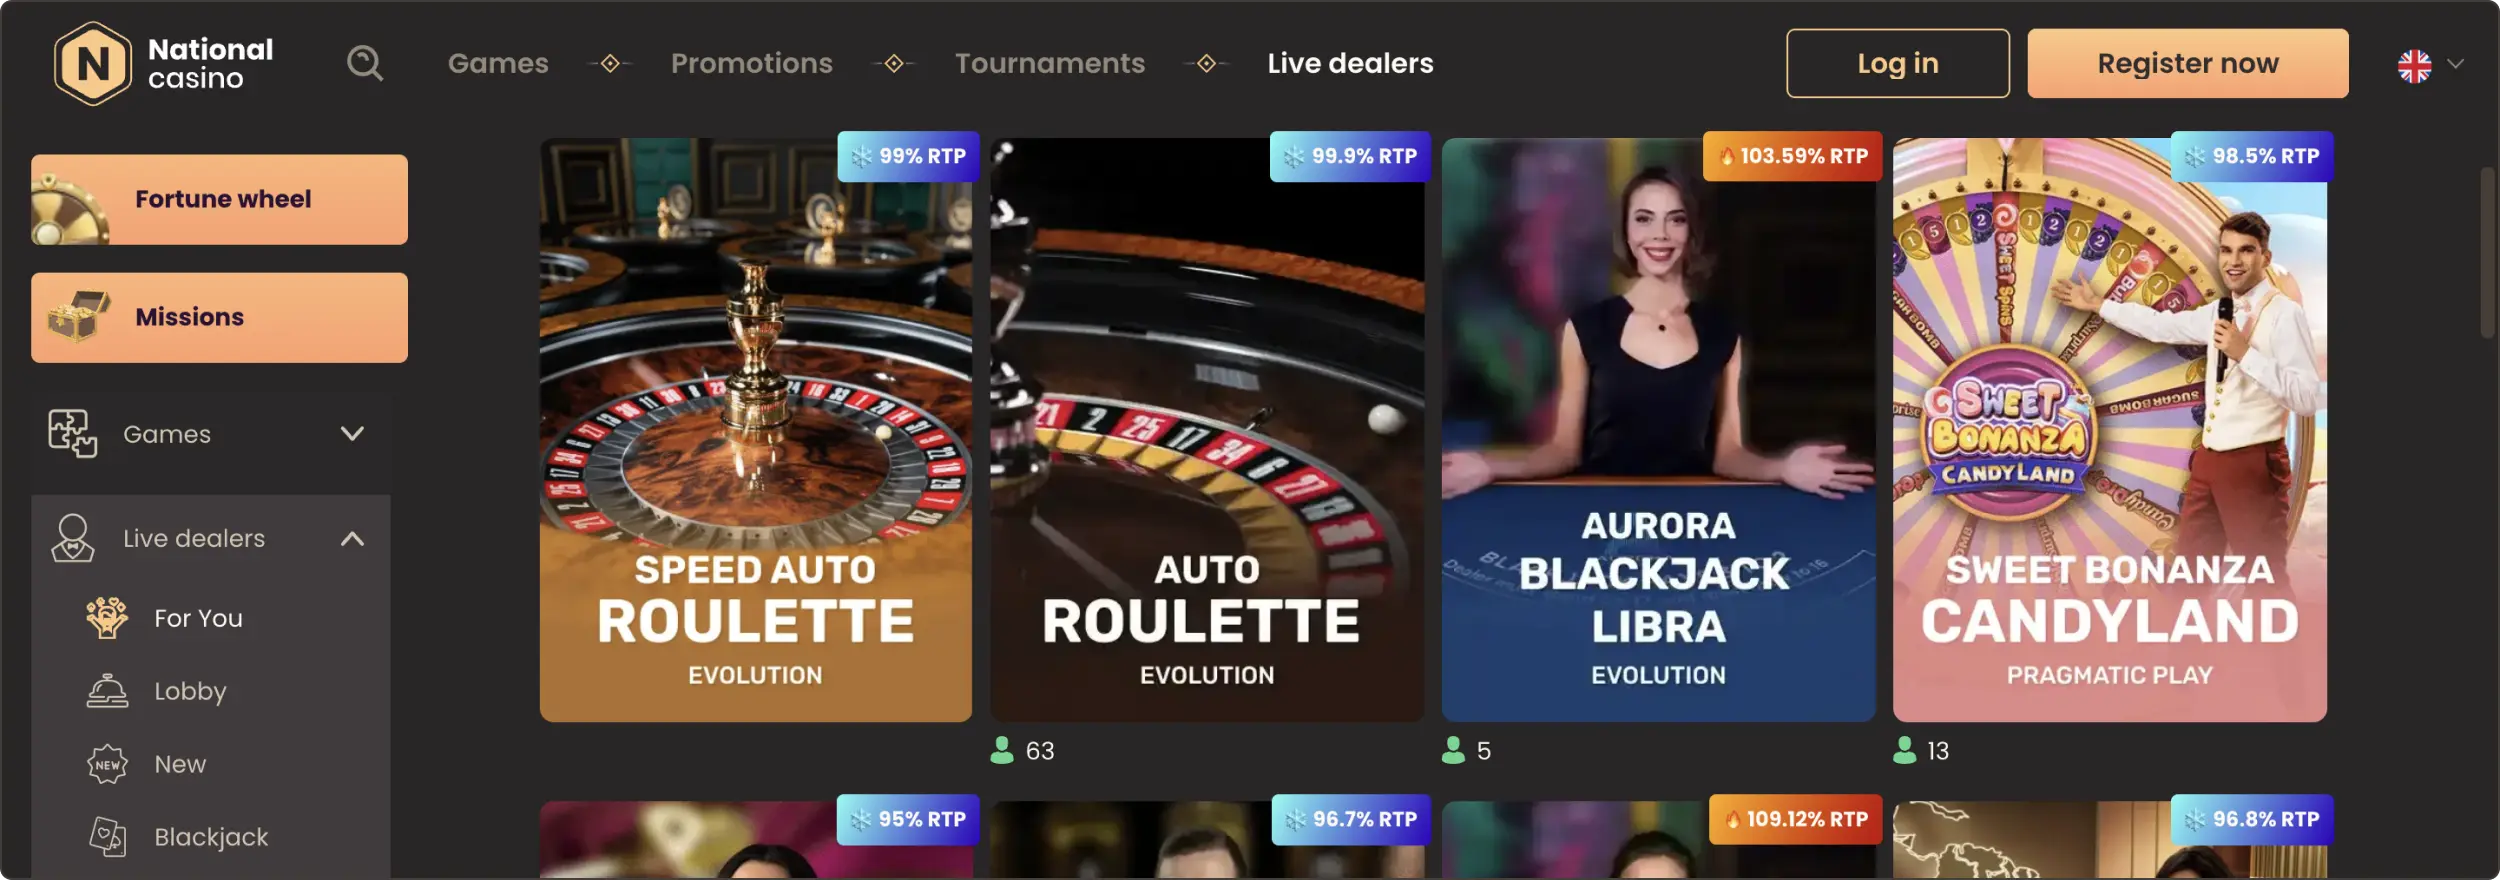Click the UK flag language icon

coord(2414,66)
